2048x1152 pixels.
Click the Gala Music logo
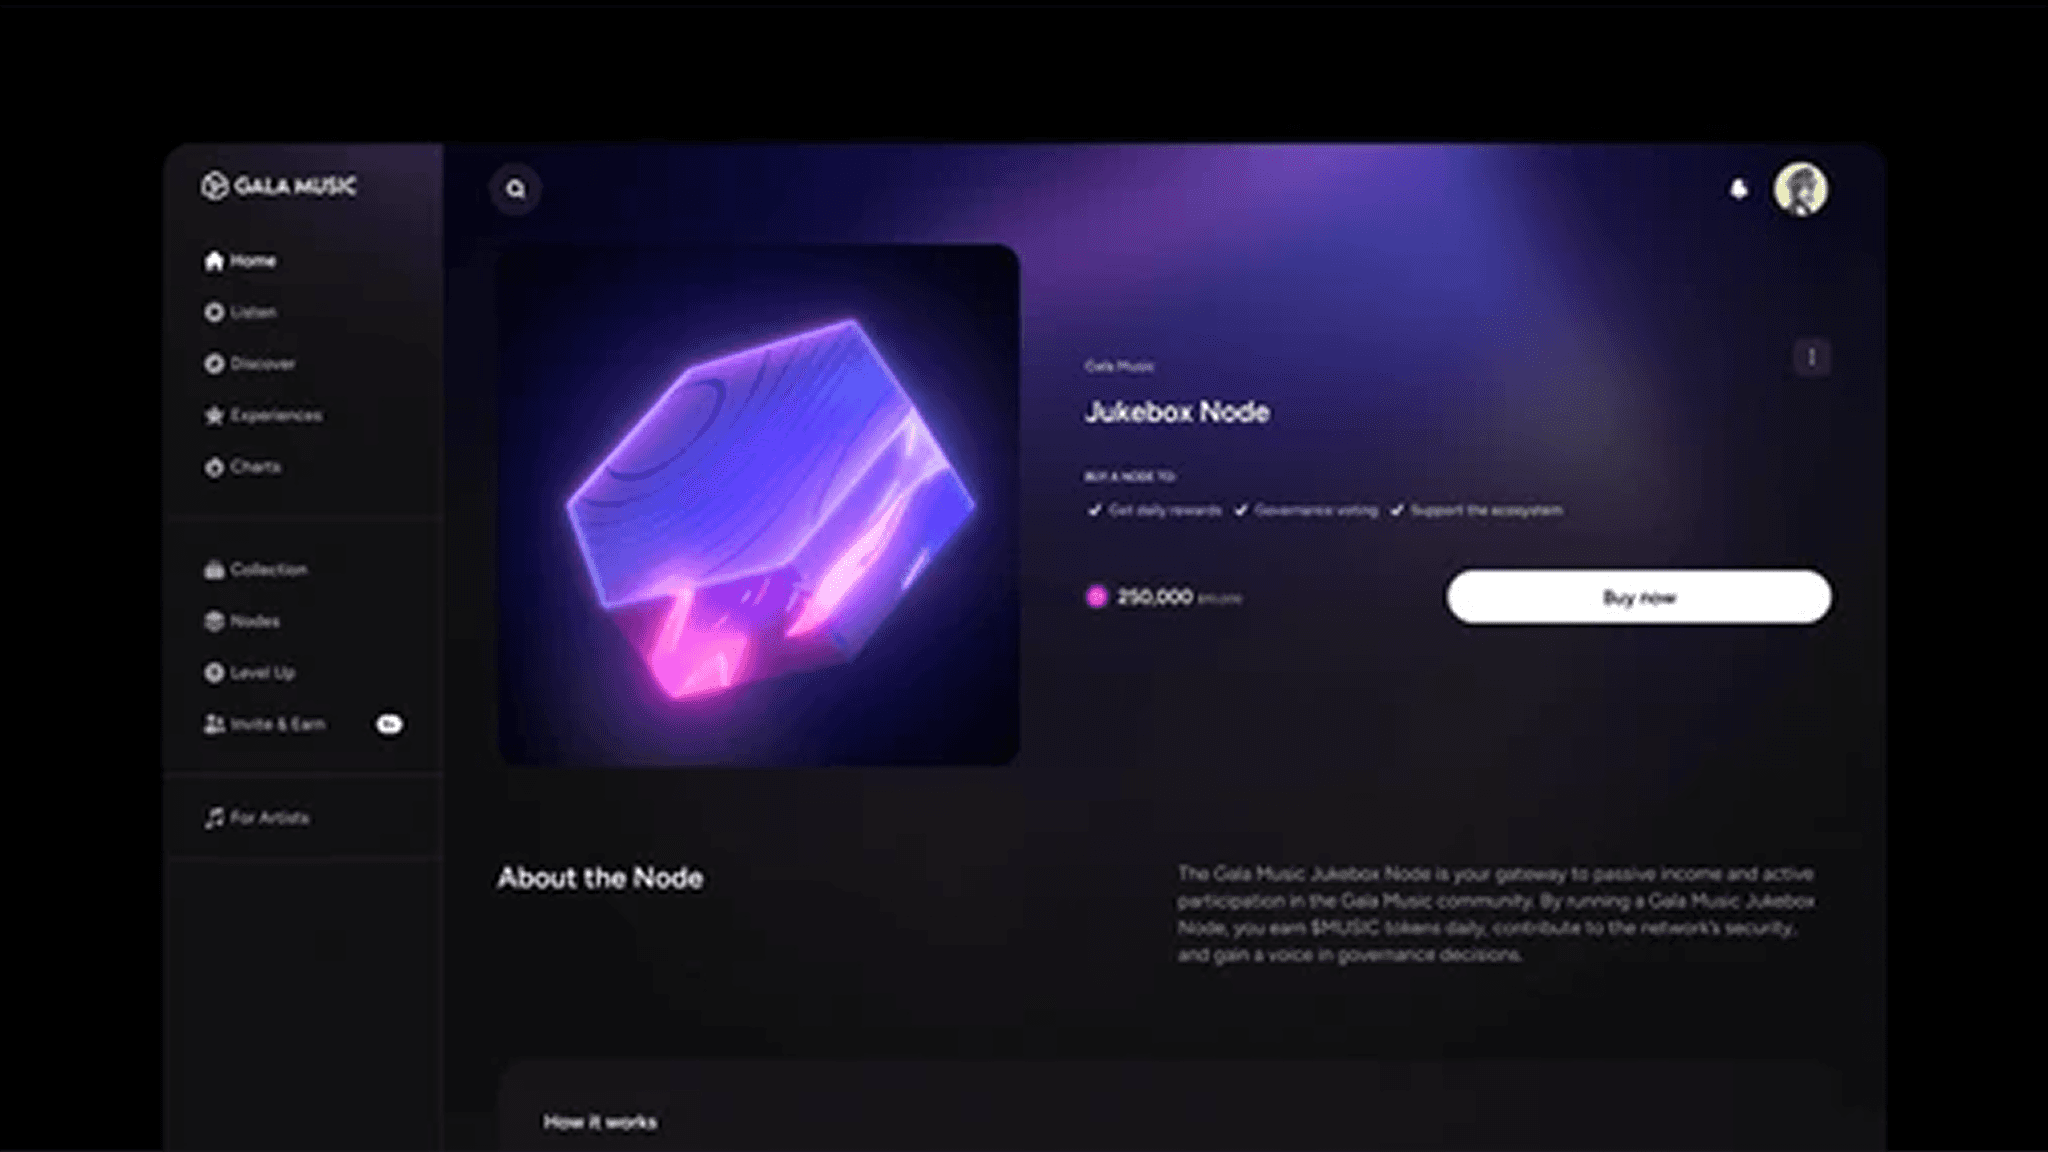coord(279,186)
